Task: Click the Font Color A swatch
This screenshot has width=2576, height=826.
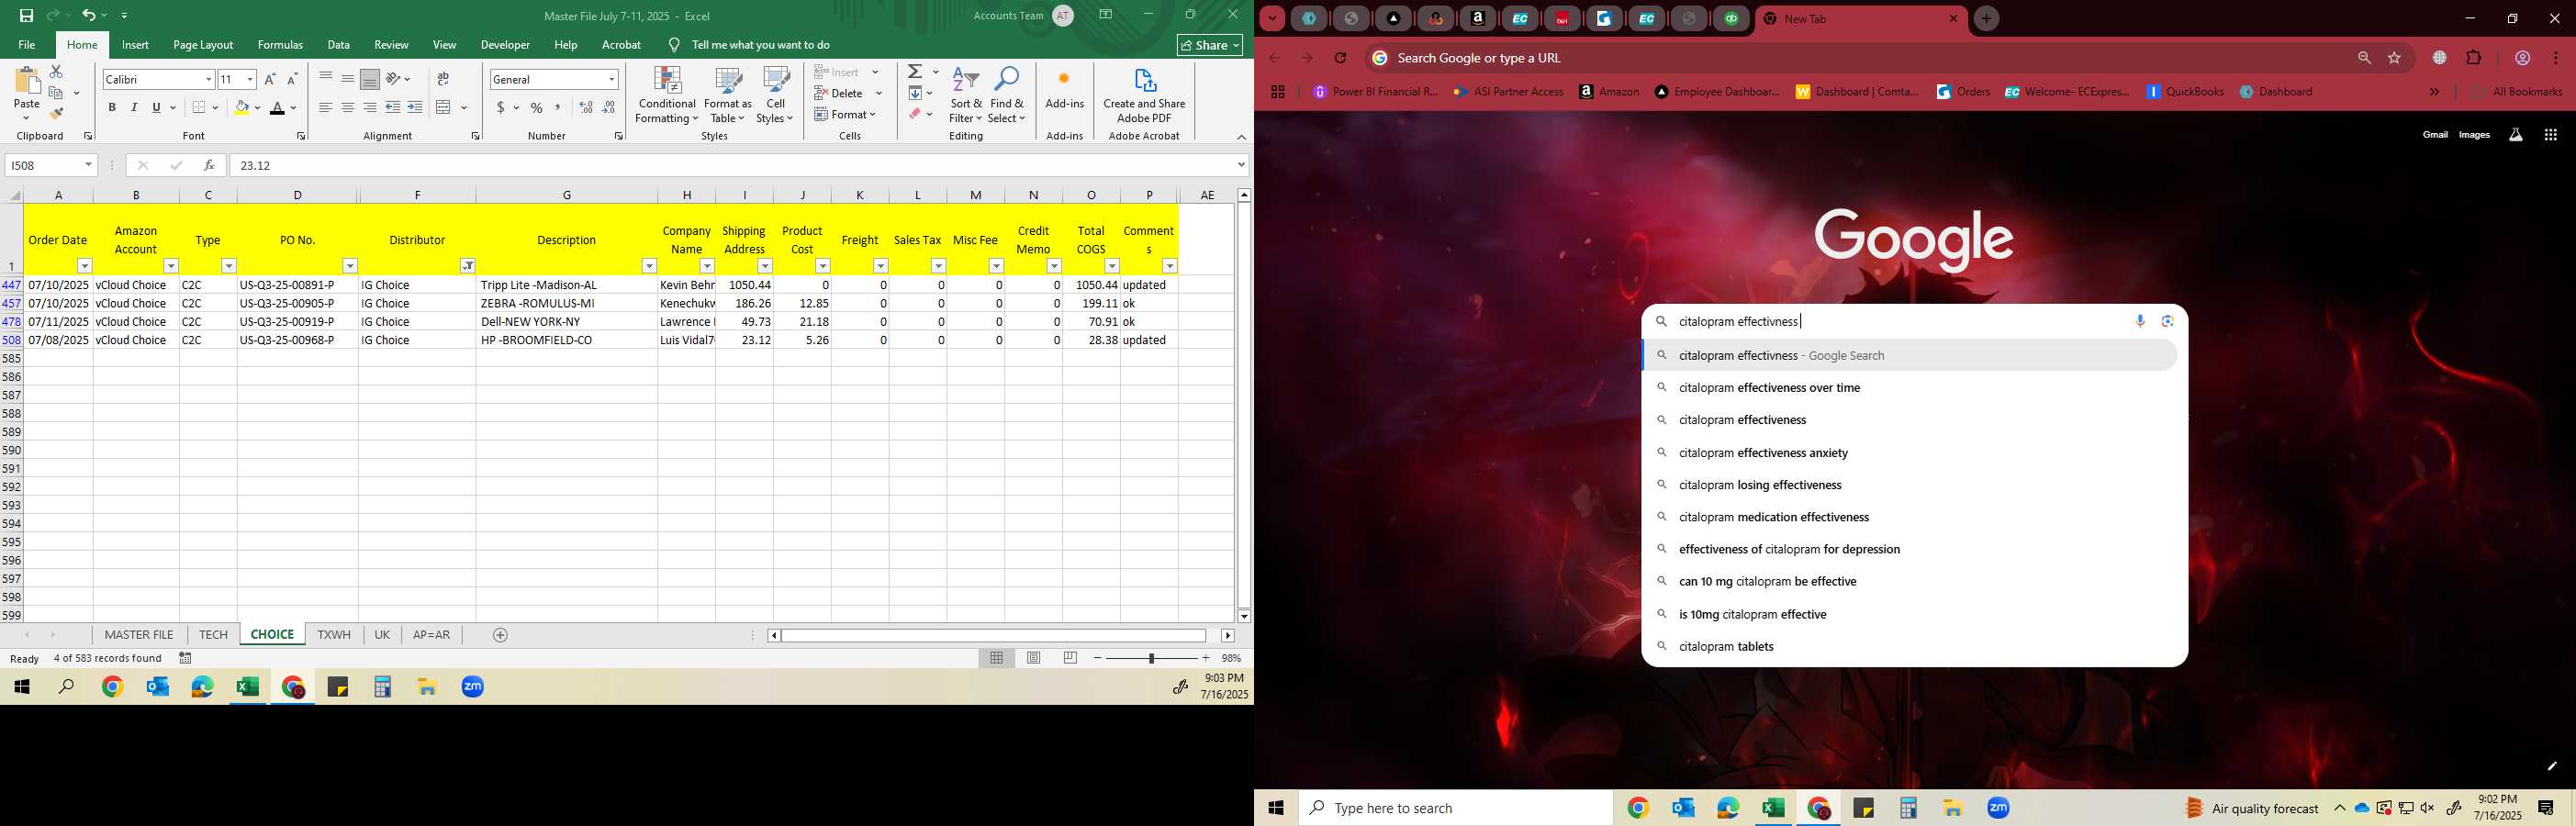Action: [277, 108]
